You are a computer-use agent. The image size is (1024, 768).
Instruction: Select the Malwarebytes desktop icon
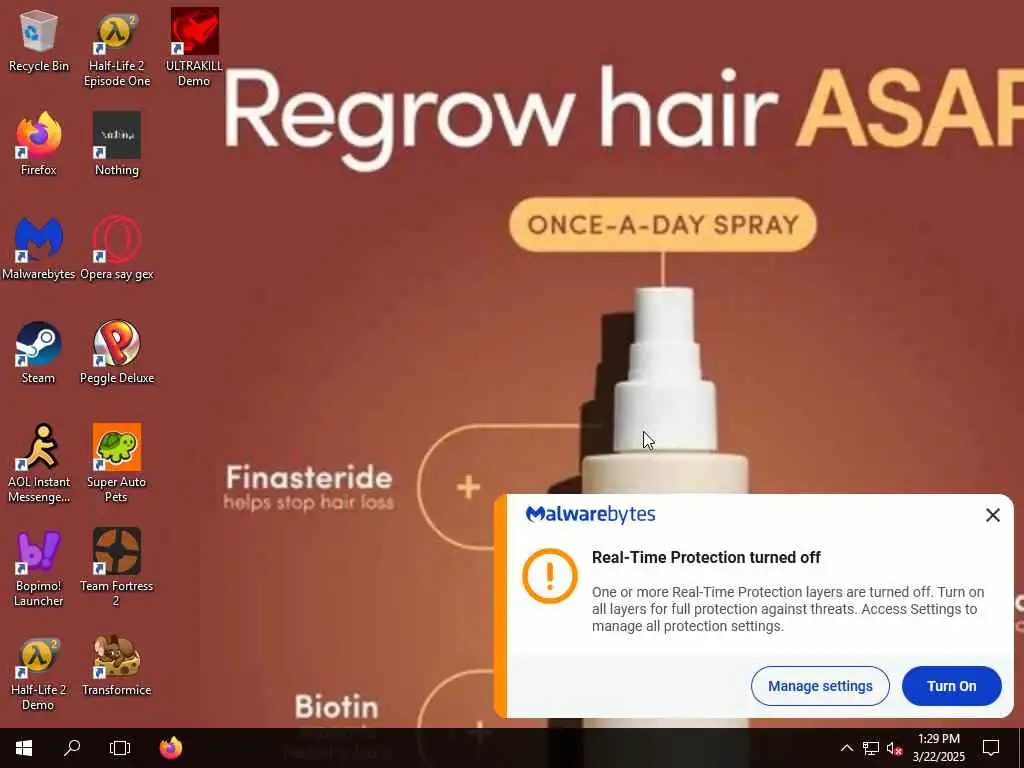[x=39, y=249]
